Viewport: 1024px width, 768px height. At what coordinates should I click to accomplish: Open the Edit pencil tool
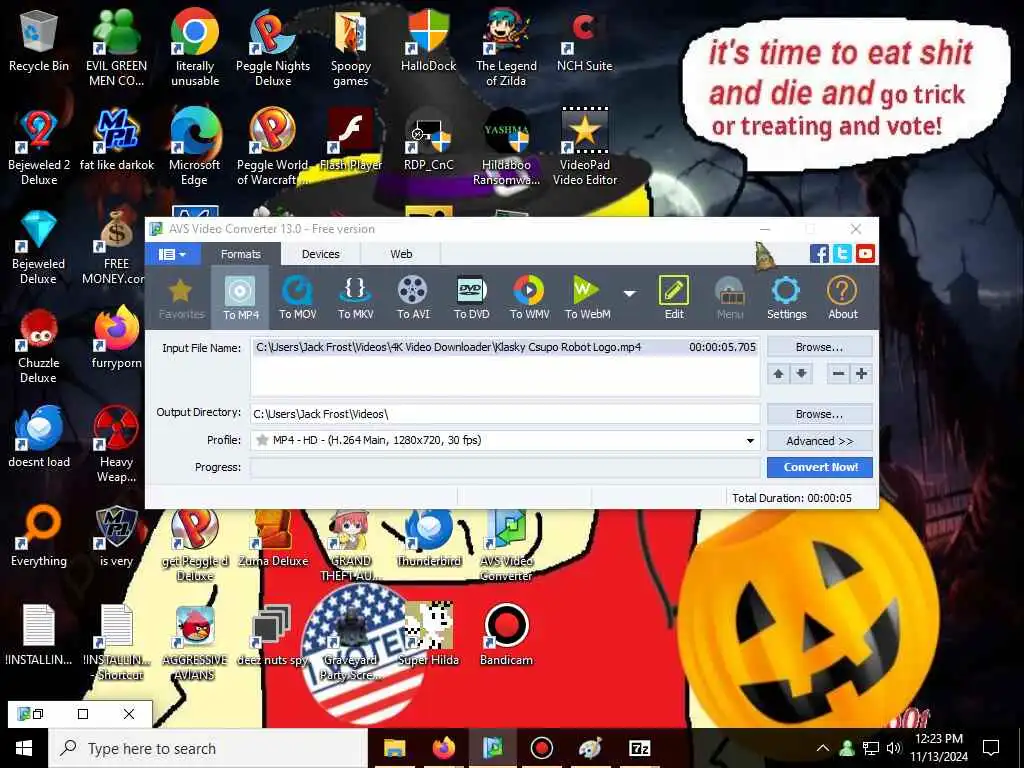point(674,297)
